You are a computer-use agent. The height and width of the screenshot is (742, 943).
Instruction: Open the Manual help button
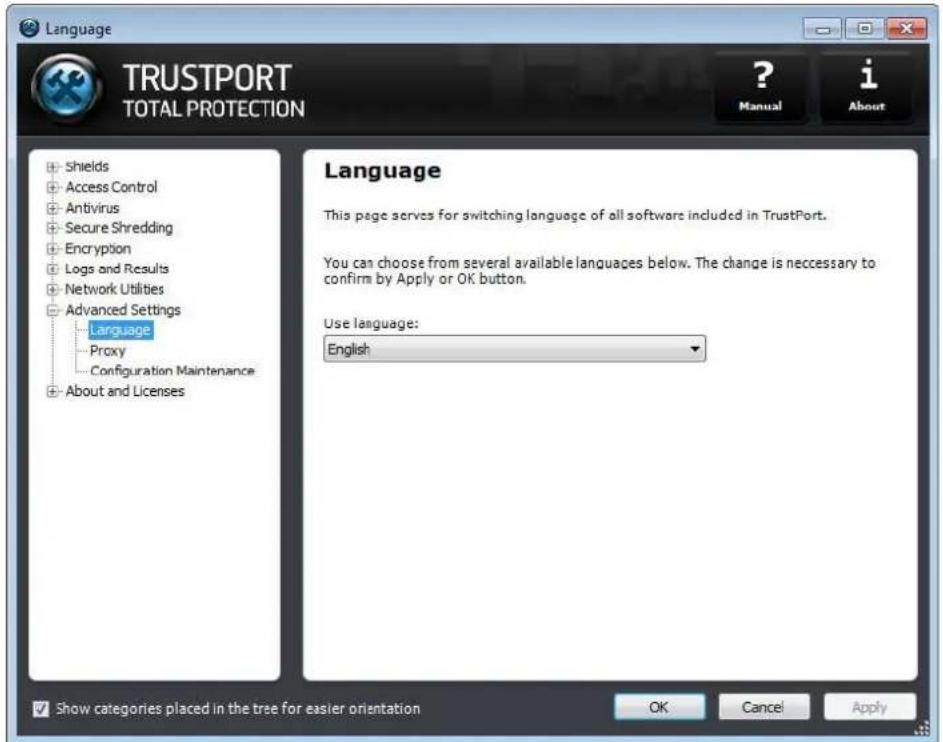(x=761, y=88)
